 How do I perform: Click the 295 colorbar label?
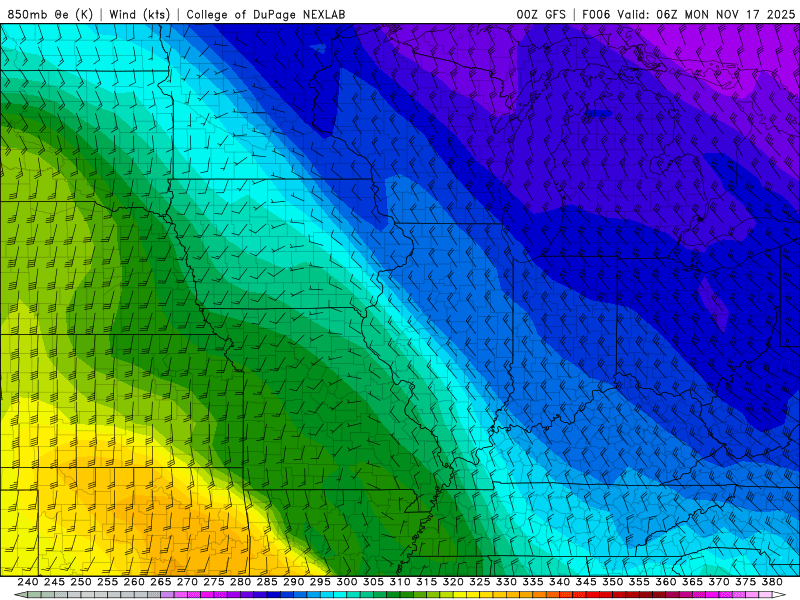coord(320,582)
